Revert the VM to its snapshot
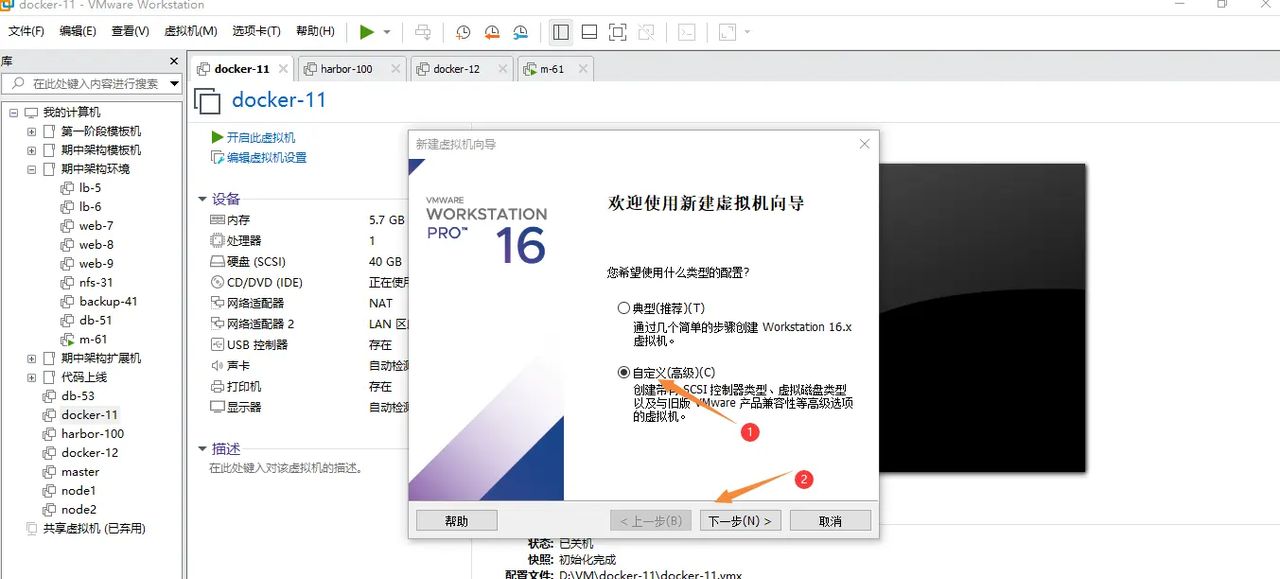This screenshot has width=1280, height=579. (491, 32)
